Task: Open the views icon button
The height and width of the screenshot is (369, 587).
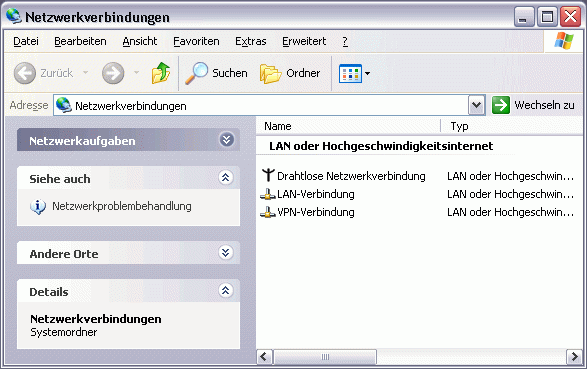Action: point(350,73)
